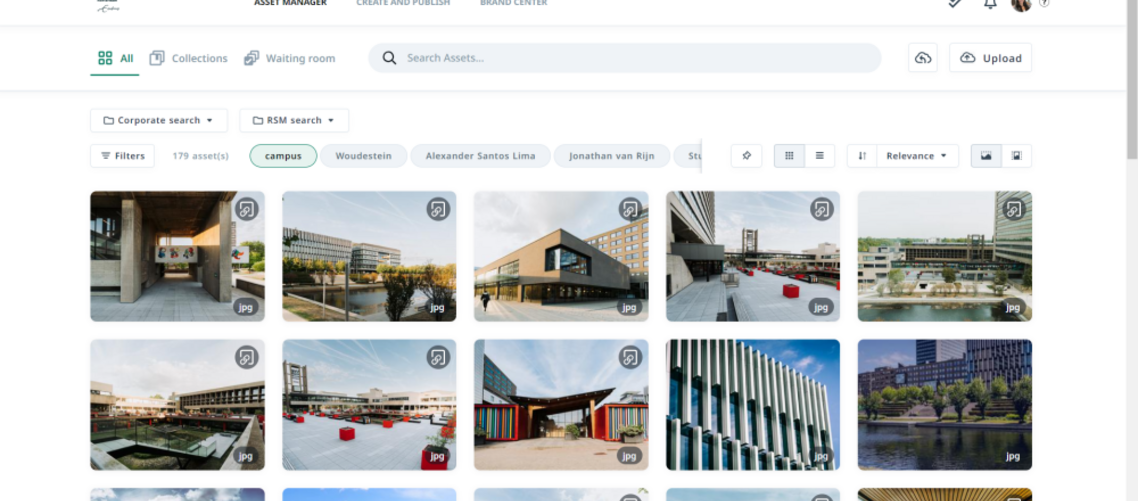Open first-row plaza with red cubes thumbnail
Viewport: 1138px width, 501px height.
click(753, 256)
